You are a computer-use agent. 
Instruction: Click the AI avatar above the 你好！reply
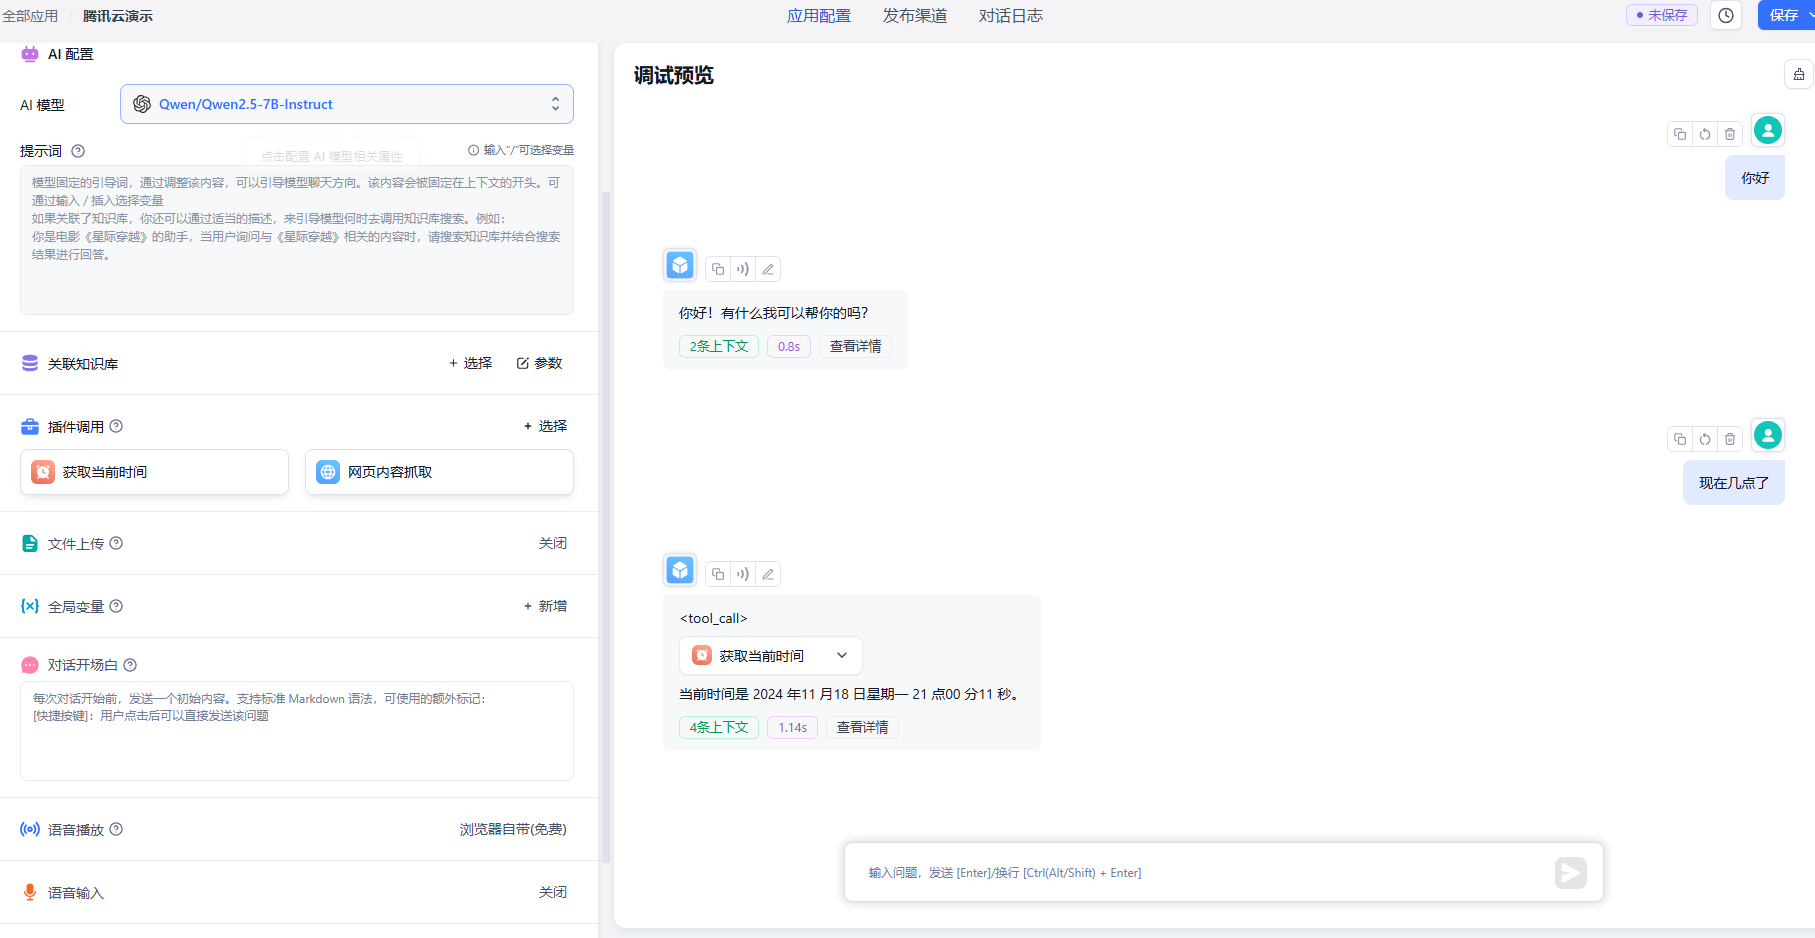coord(680,265)
